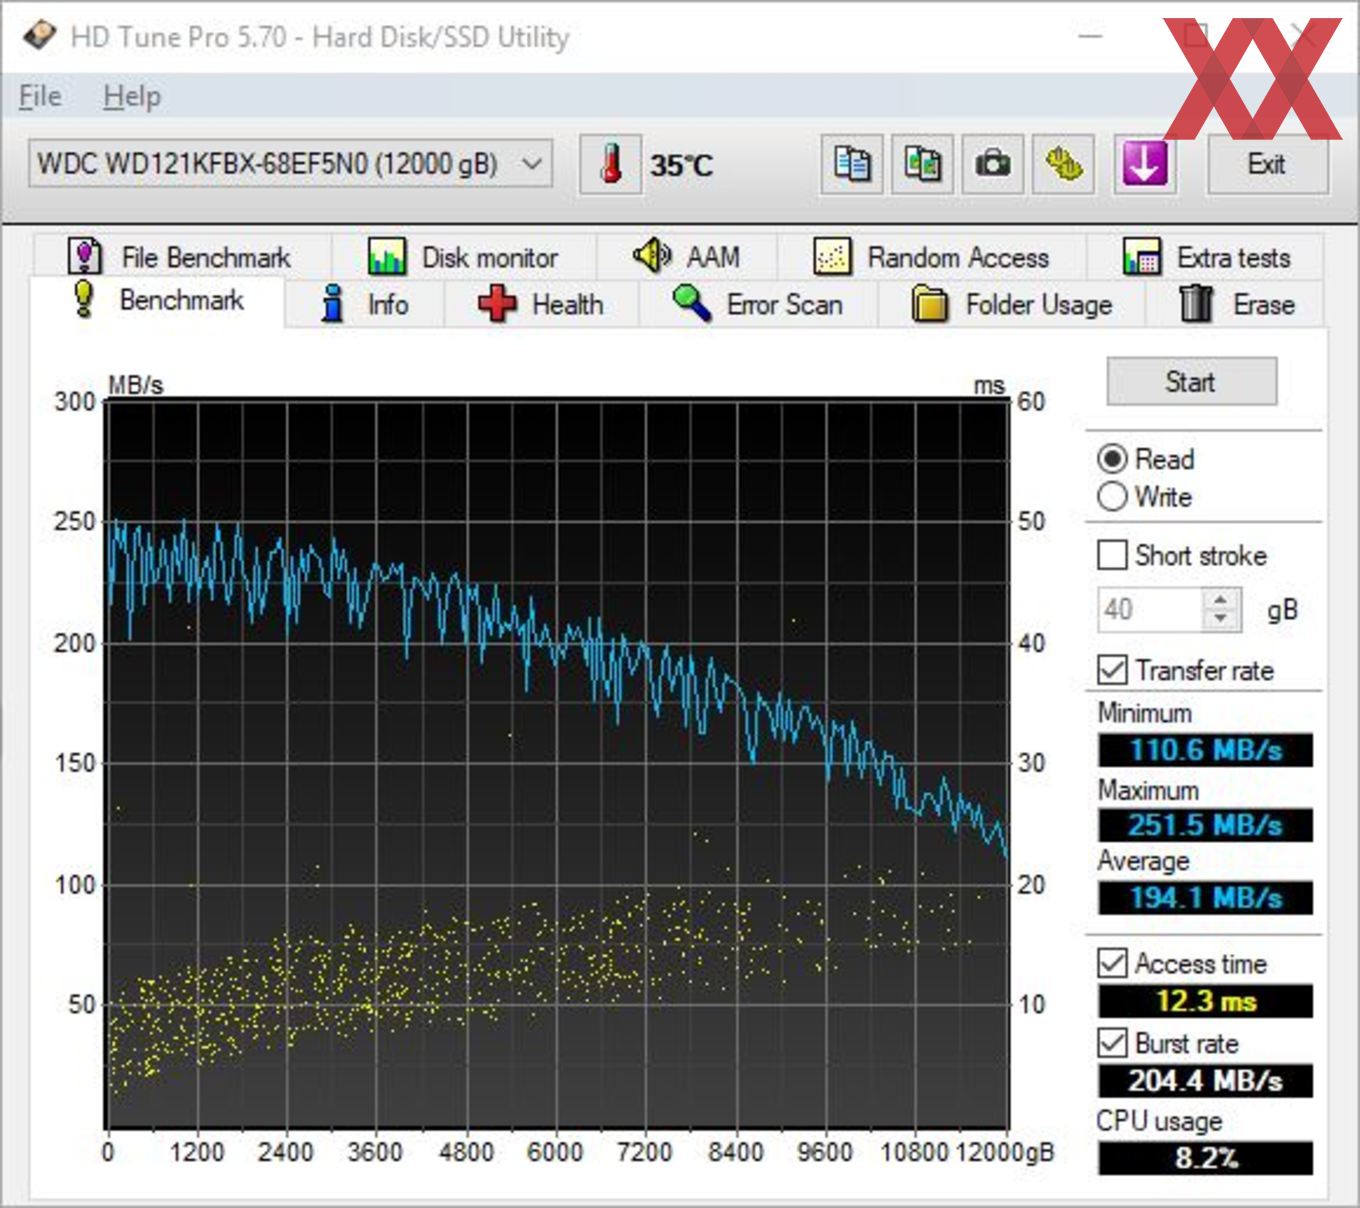Click the 35°C temperature reading
Image resolution: width=1360 pixels, height=1208 pixels.
(682, 165)
